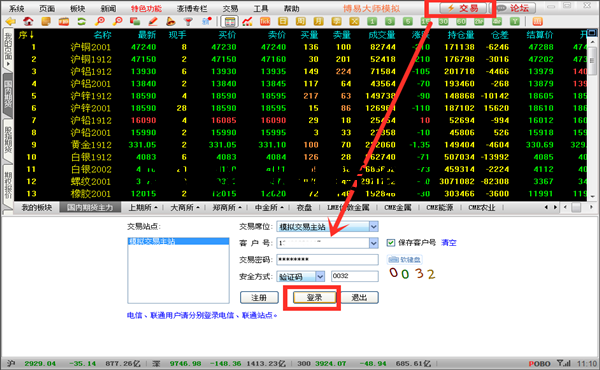600x370 pixels.
Task: Toggle the 保存客户号 checkbox
Action: [390, 243]
